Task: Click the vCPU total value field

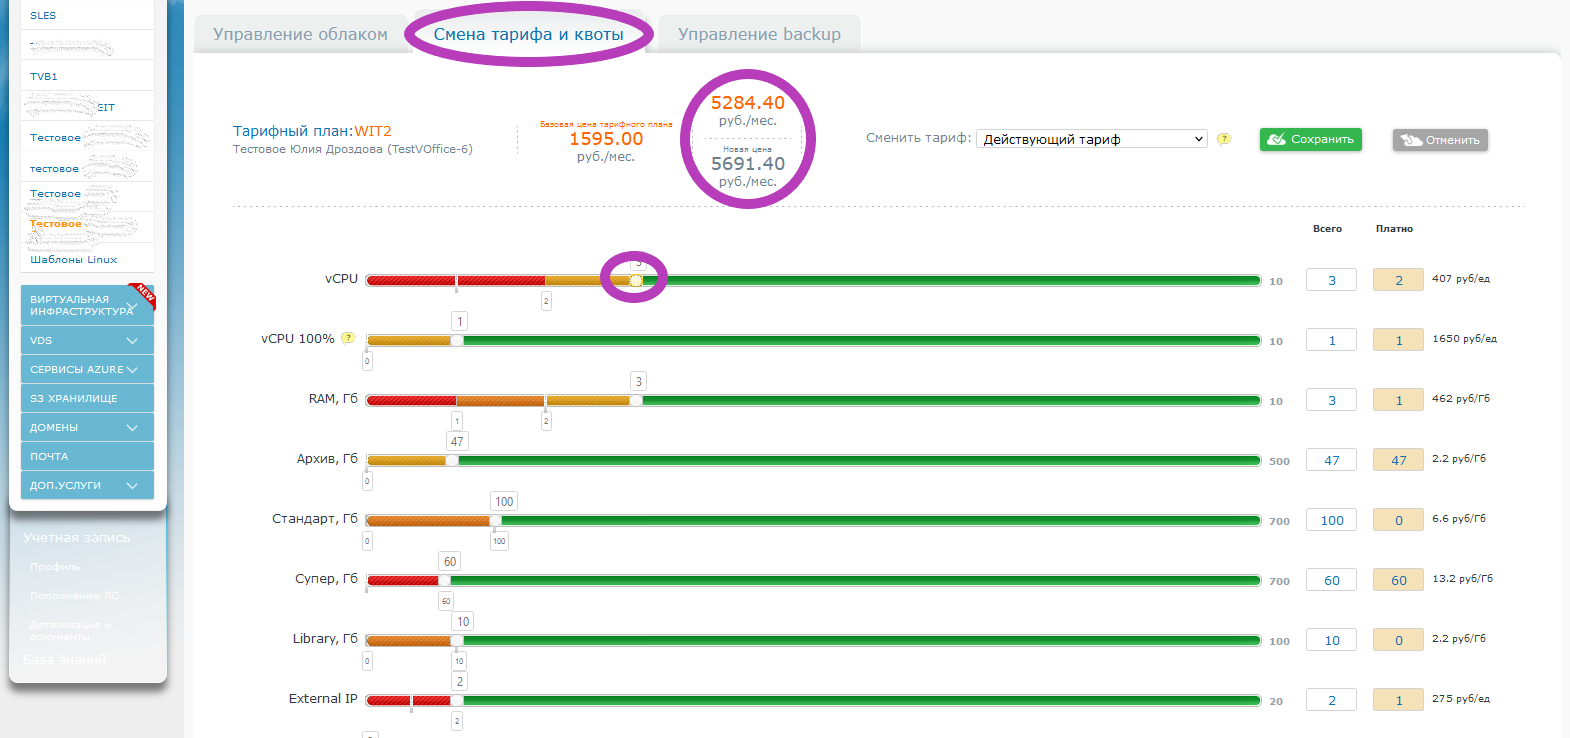Action: pos(1331,280)
